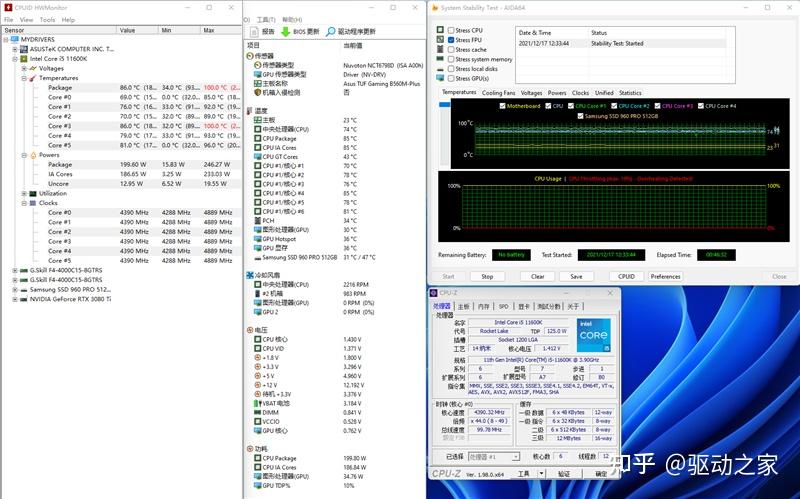Switch to the SPD tab in CPU-Z

click(504, 306)
